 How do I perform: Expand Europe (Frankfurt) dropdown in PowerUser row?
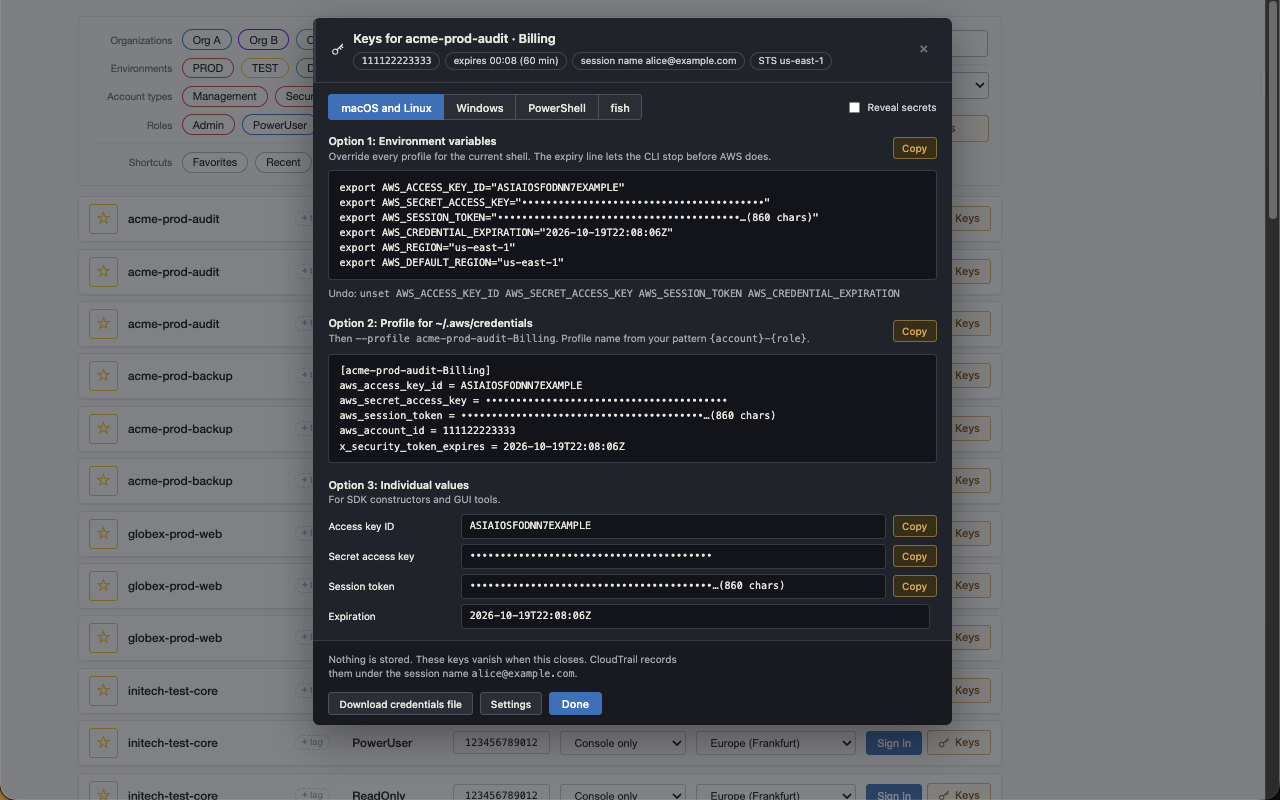point(776,743)
